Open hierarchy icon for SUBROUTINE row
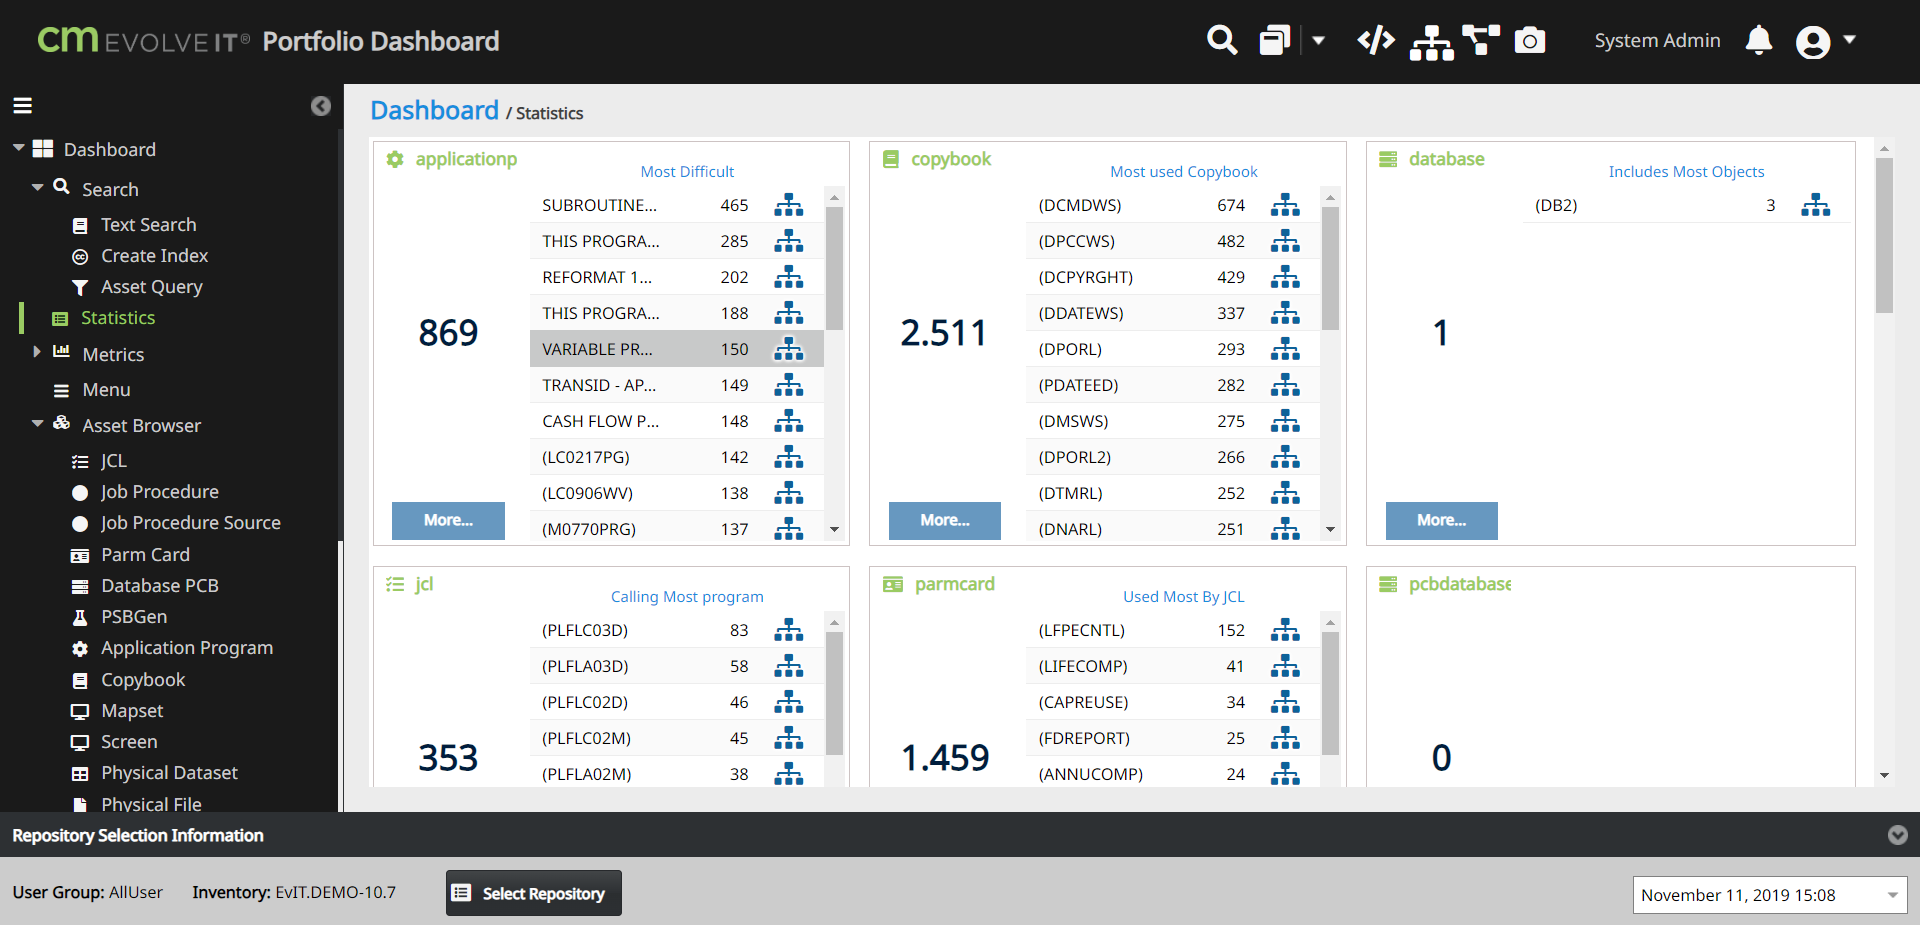The height and width of the screenshot is (925, 1920). [x=789, y=205]
